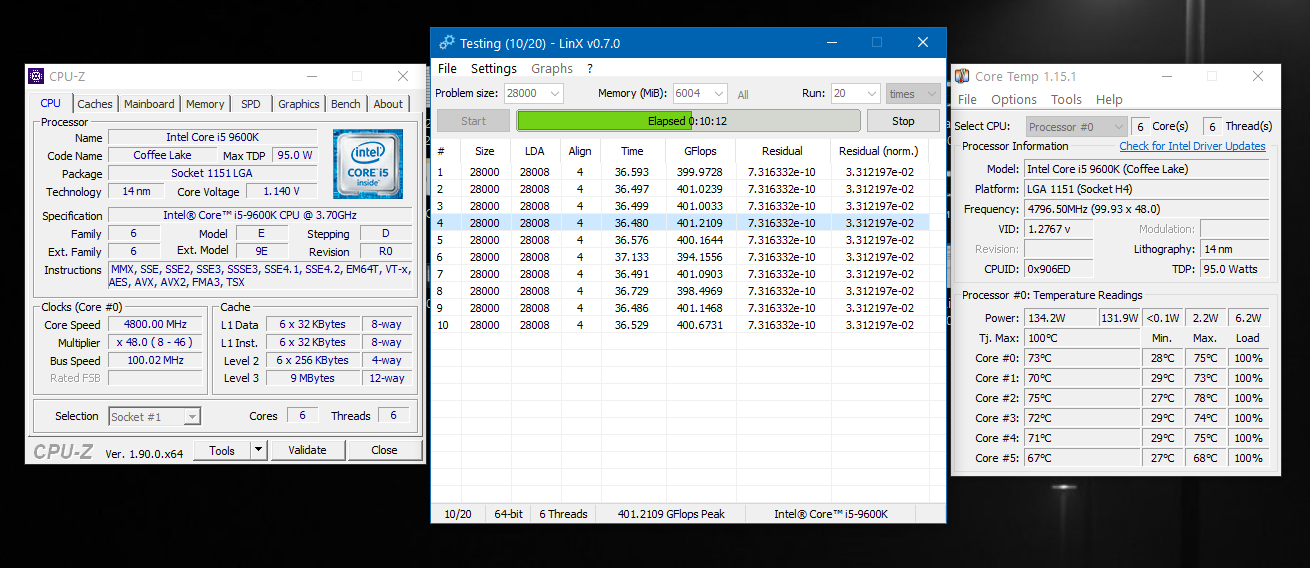Open the Graphs menu in LinX
Viewport: 1310px width, 568px height.
point(552,69)
